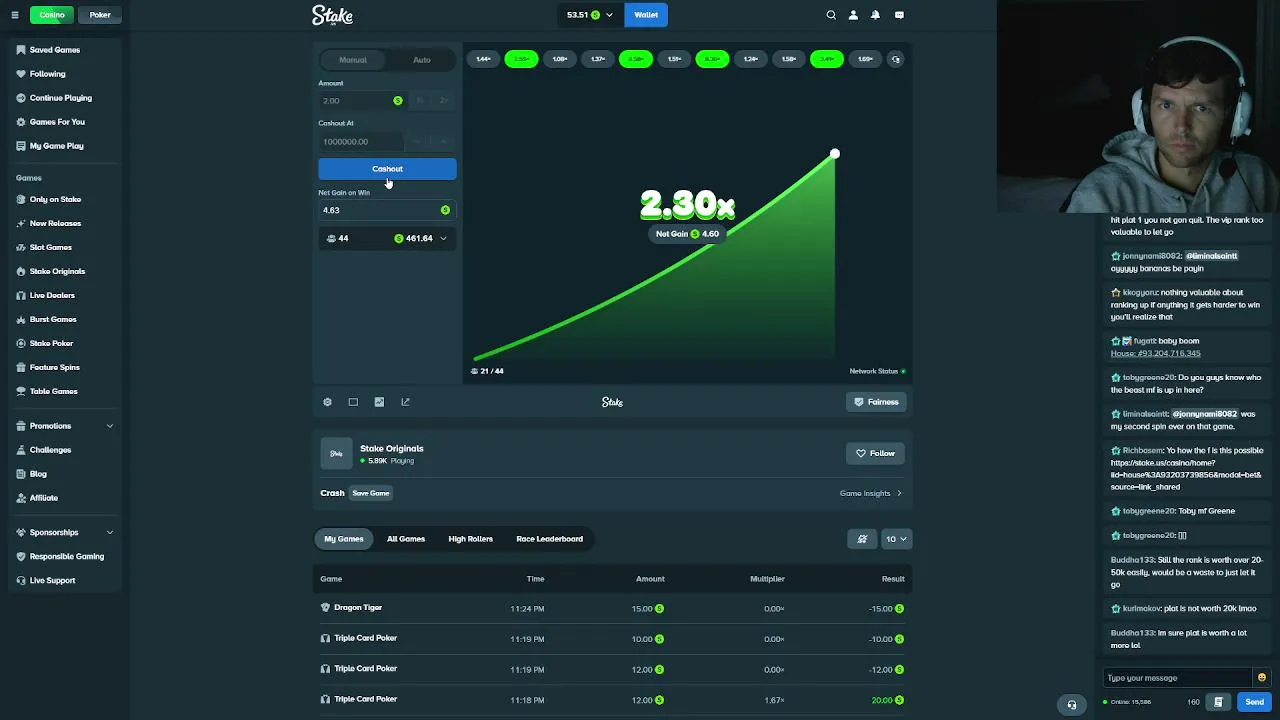The image size is (1280, 720).
Task: Toggle the ghost mode icon above bets table
Action: pyautogui.click(x=862, y=539)
